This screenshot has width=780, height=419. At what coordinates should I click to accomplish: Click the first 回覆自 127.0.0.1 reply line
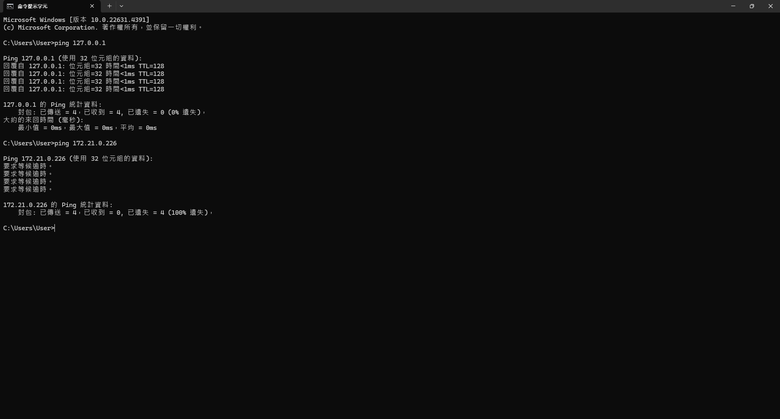[x=84, y=66]
